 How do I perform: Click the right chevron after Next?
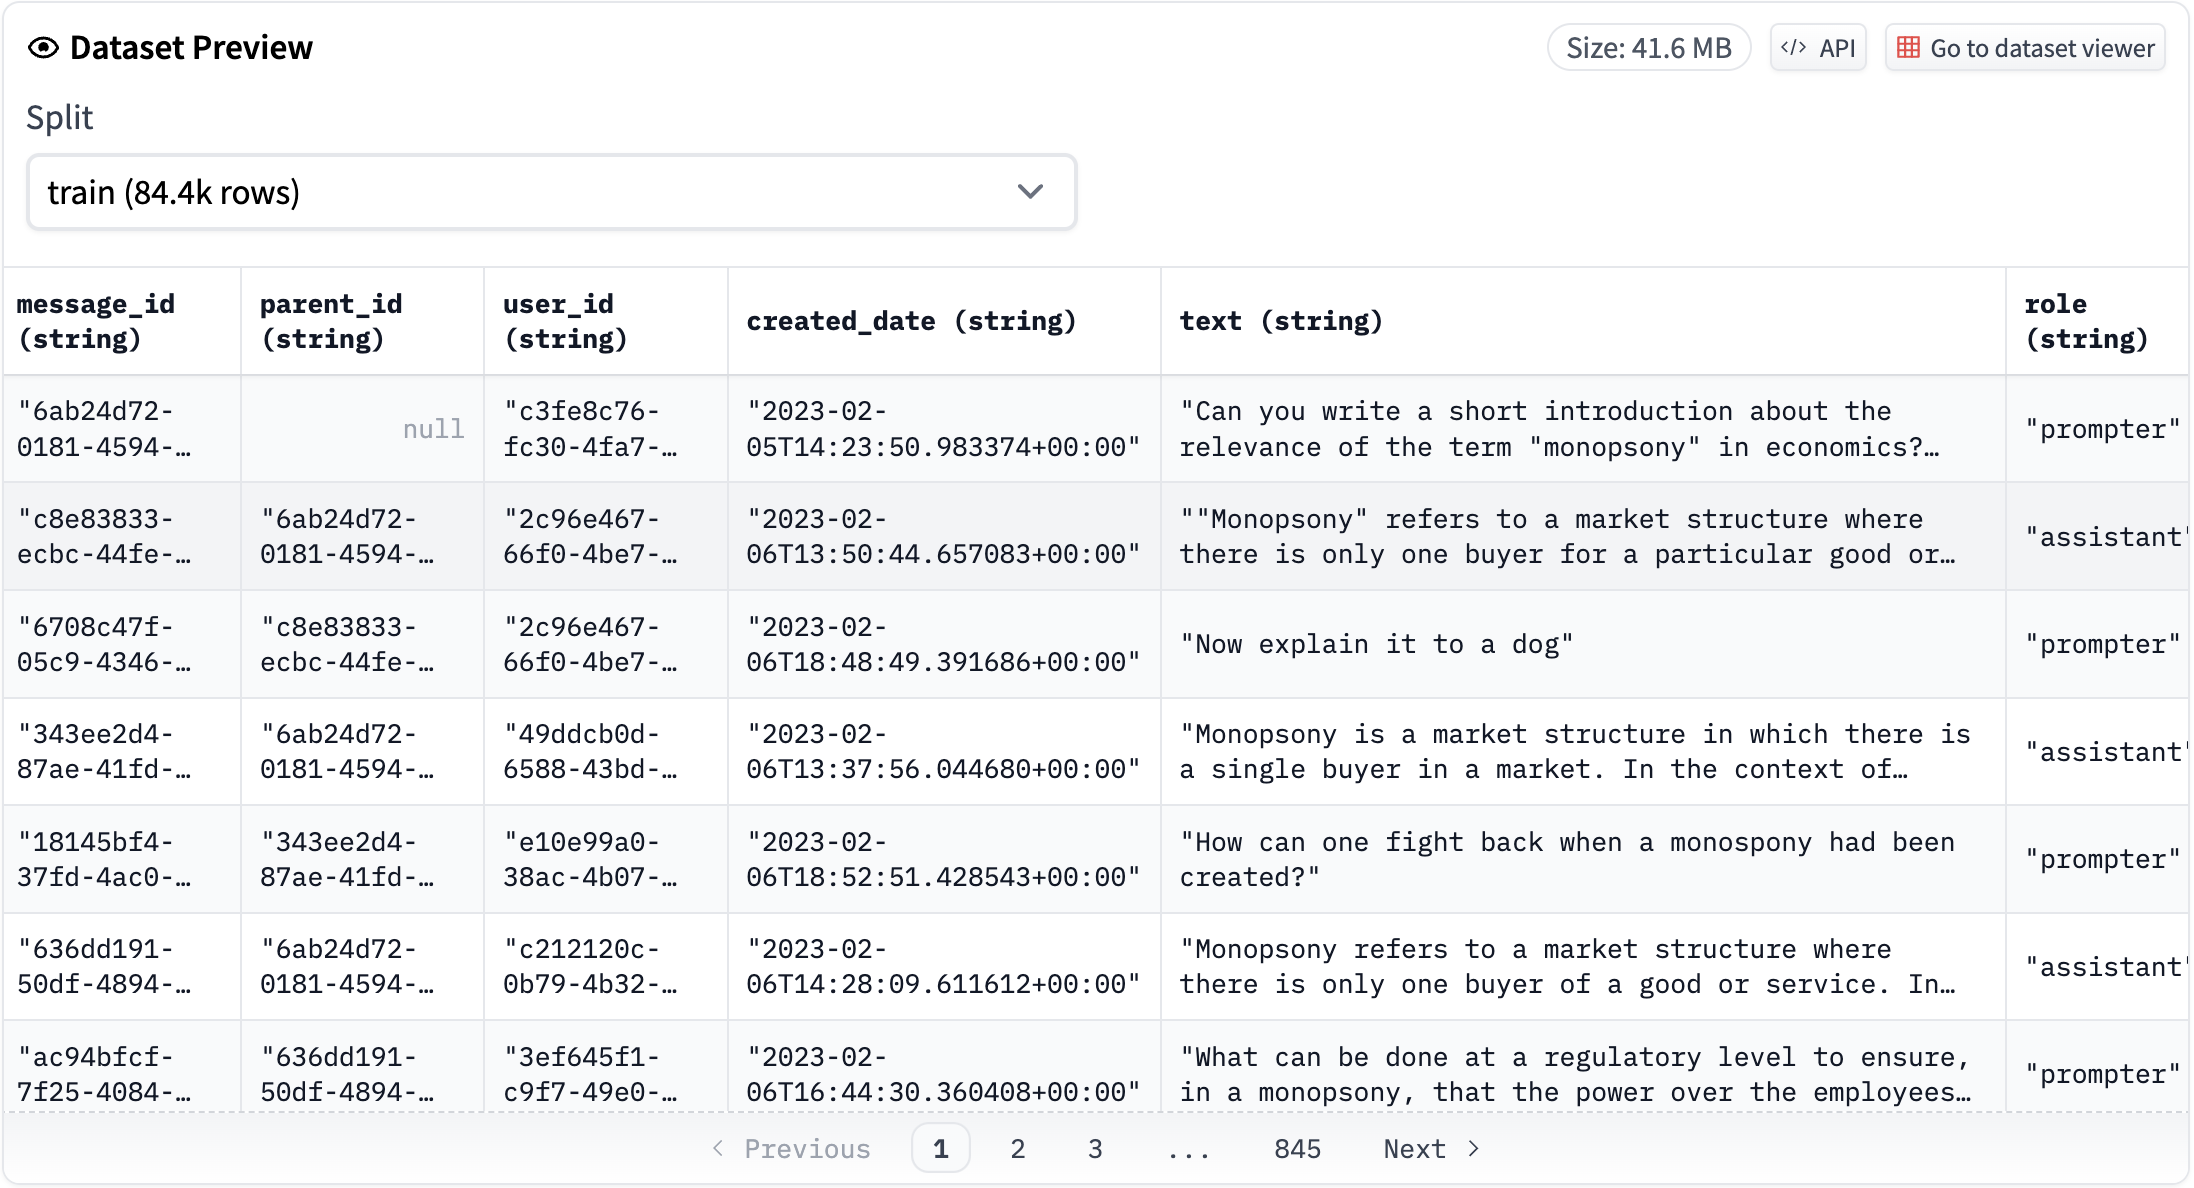1473,1148
